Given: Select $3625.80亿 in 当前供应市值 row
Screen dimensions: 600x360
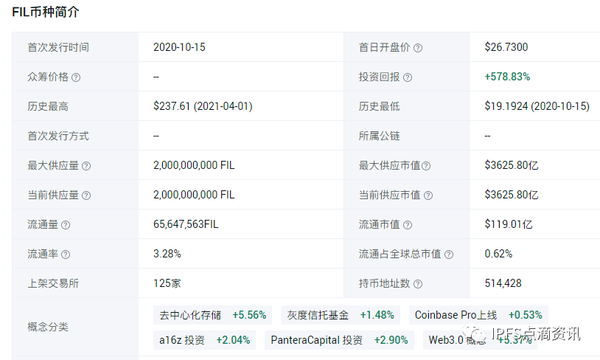Looking at the screenshot, I should click(511, 195).
